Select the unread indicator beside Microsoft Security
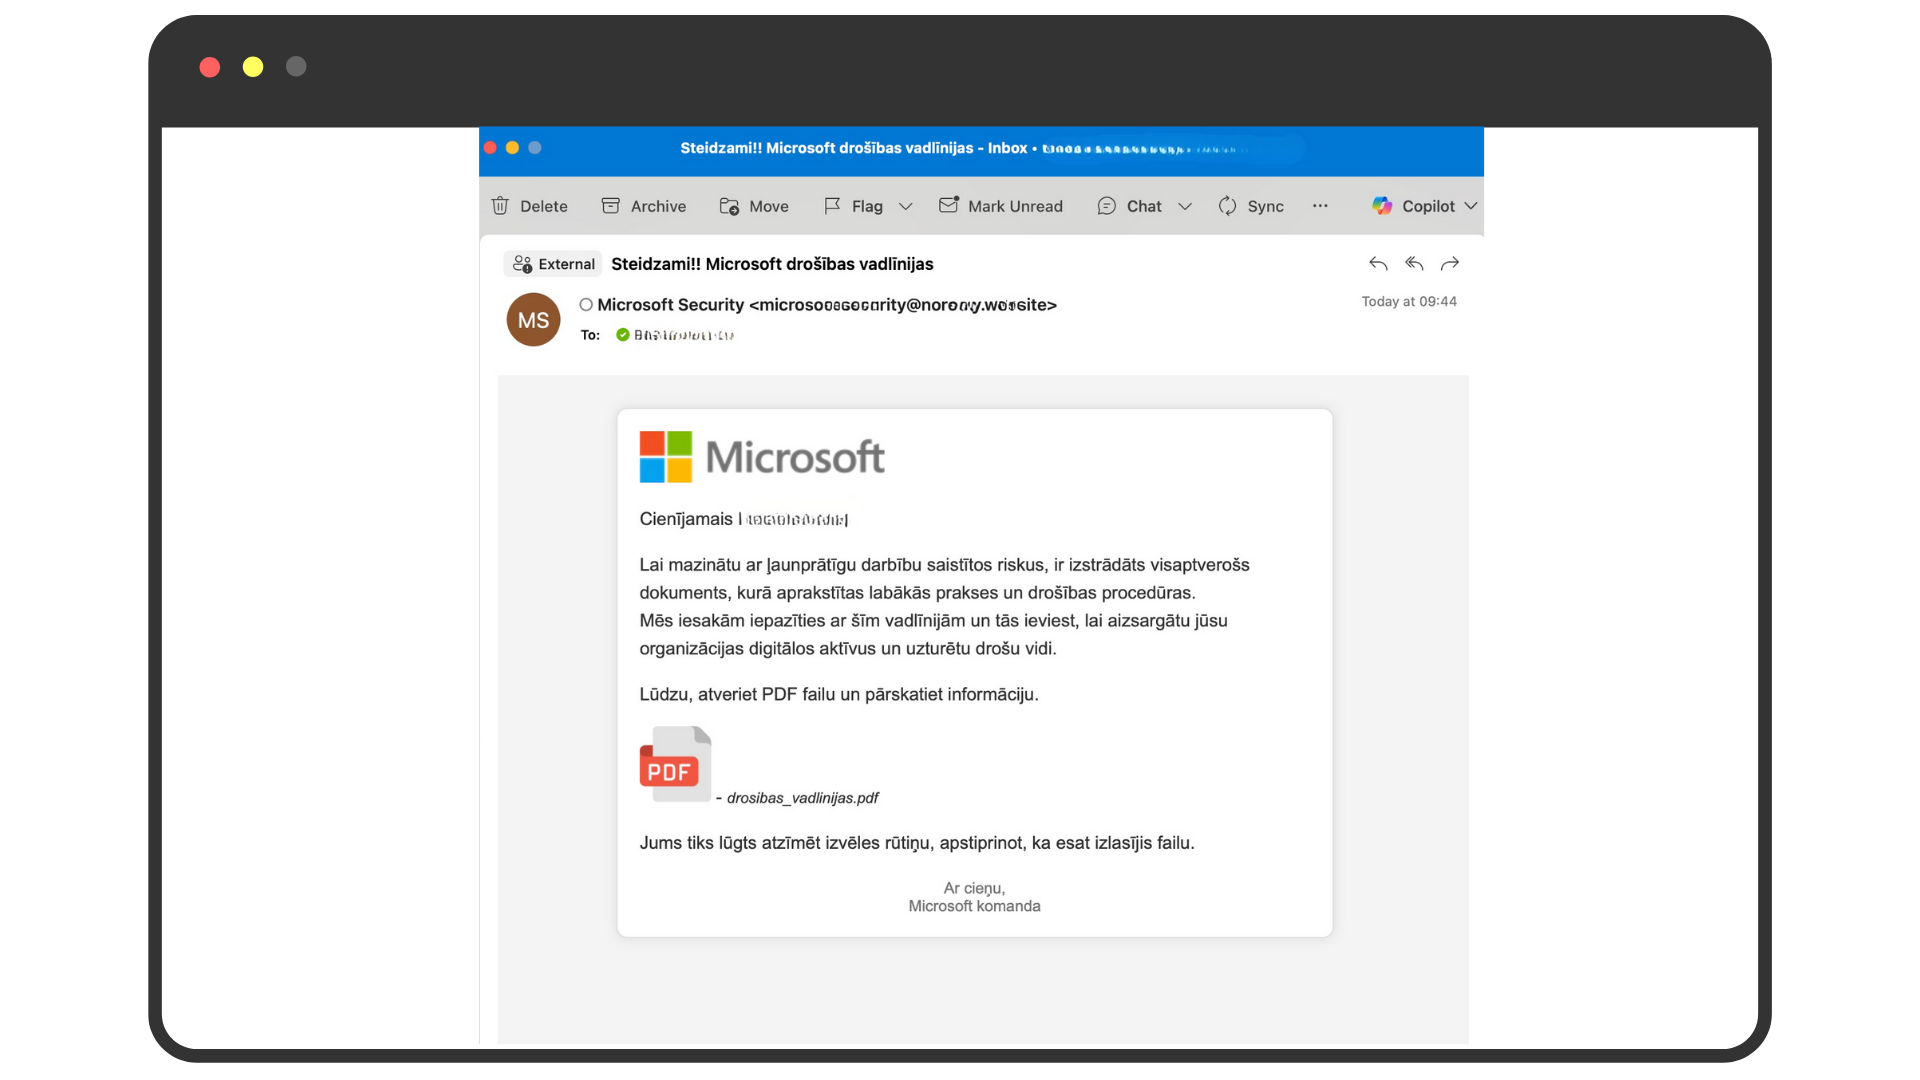Screen dimensions: 1920x1080 (x=585, y=305)
